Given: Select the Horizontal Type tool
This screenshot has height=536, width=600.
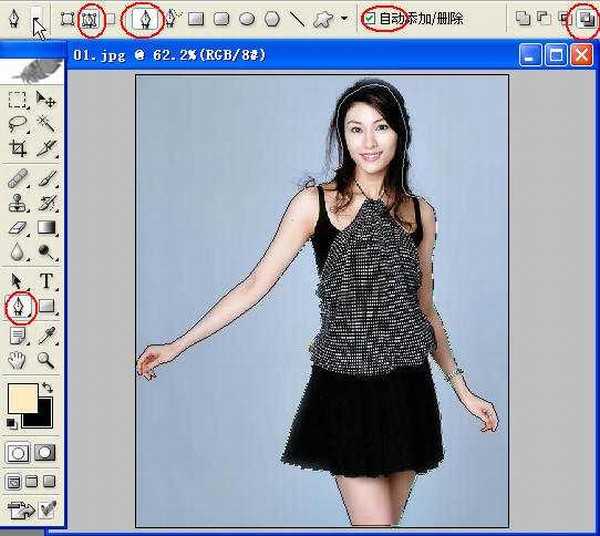Looking at the screenshot, I should (46, 281).
